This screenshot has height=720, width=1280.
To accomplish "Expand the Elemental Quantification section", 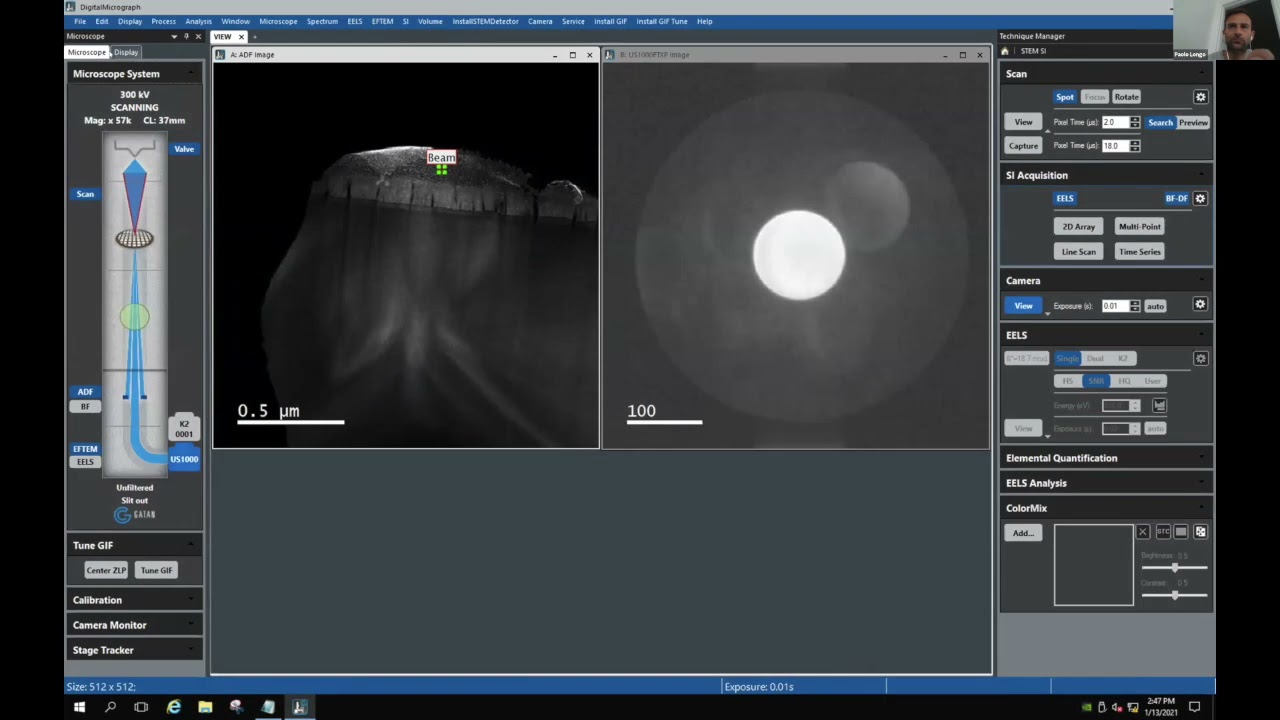I will coord(1106,458).
